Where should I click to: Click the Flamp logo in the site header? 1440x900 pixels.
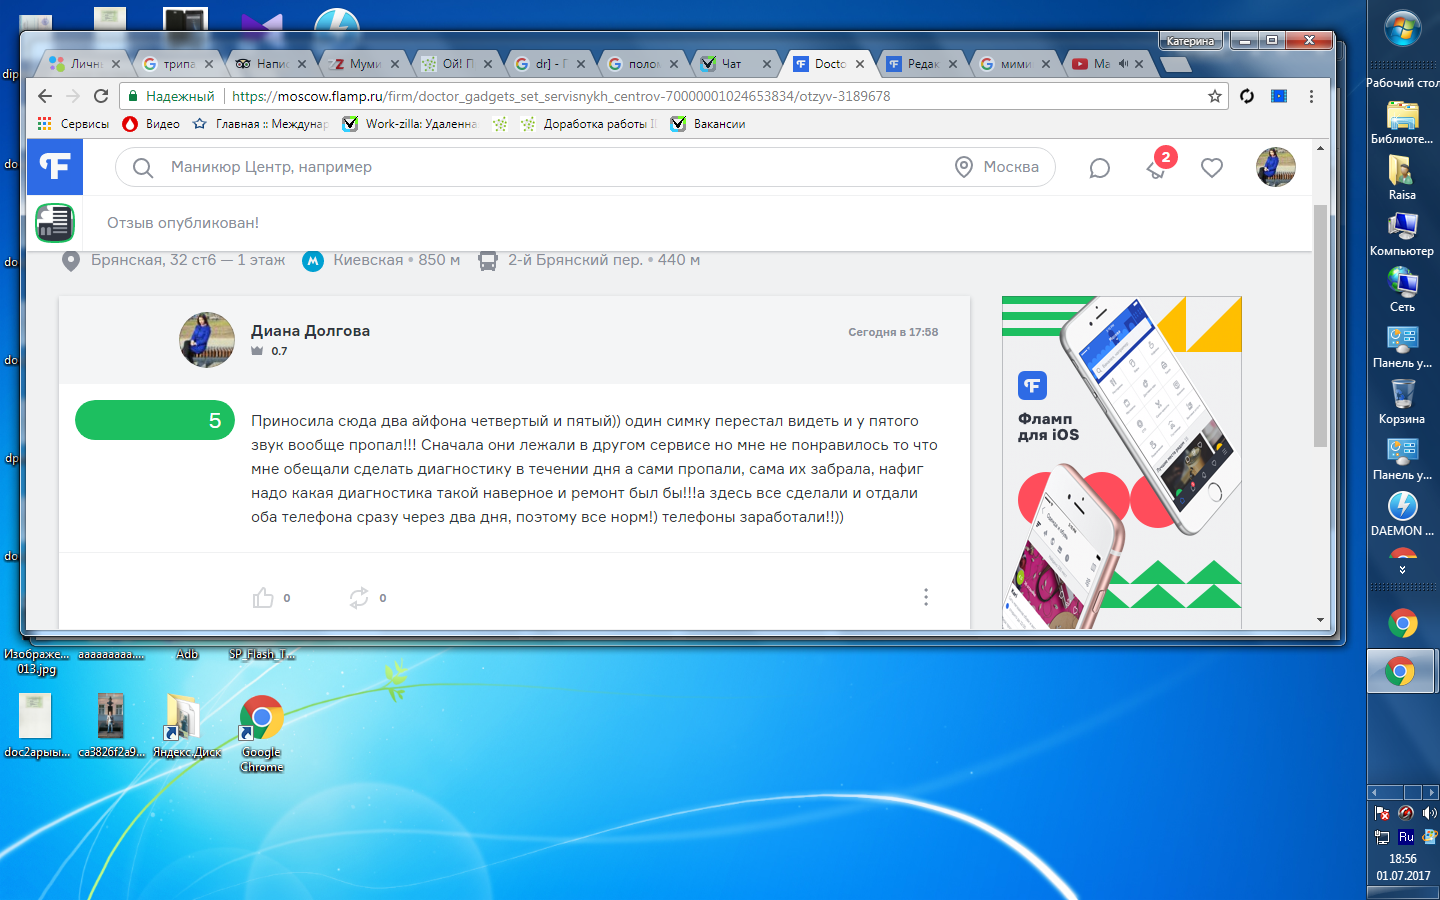click(55, 166)
